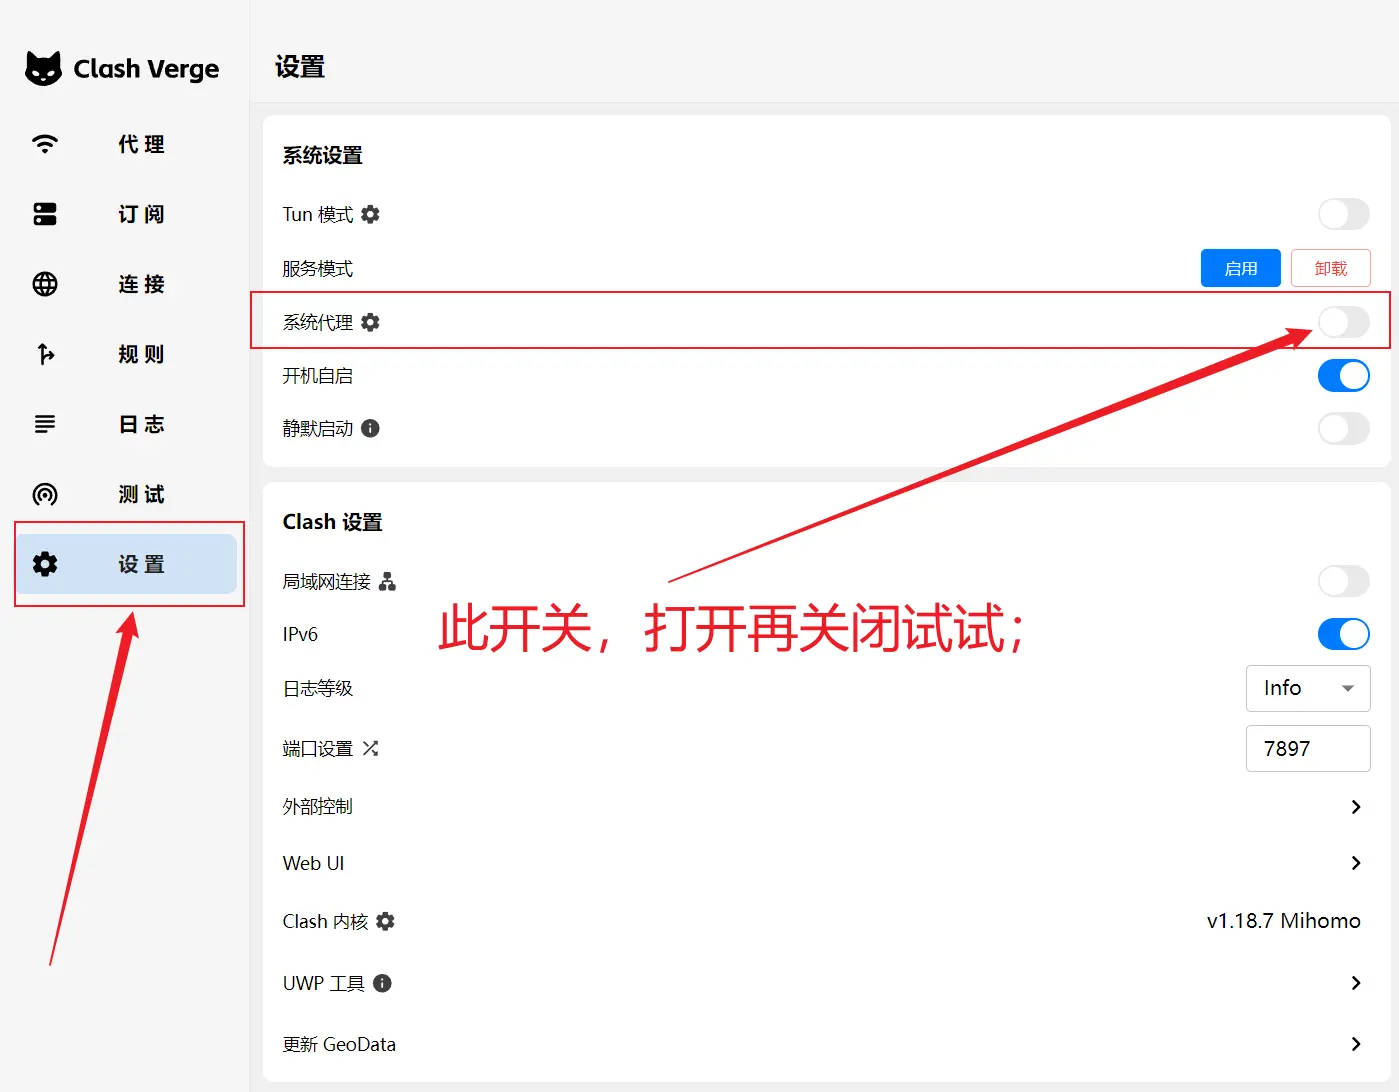Turn off the IPv6 toggle
Image resolution: width=1399 pixels, height=1092 pixels.
(1343, 633)
